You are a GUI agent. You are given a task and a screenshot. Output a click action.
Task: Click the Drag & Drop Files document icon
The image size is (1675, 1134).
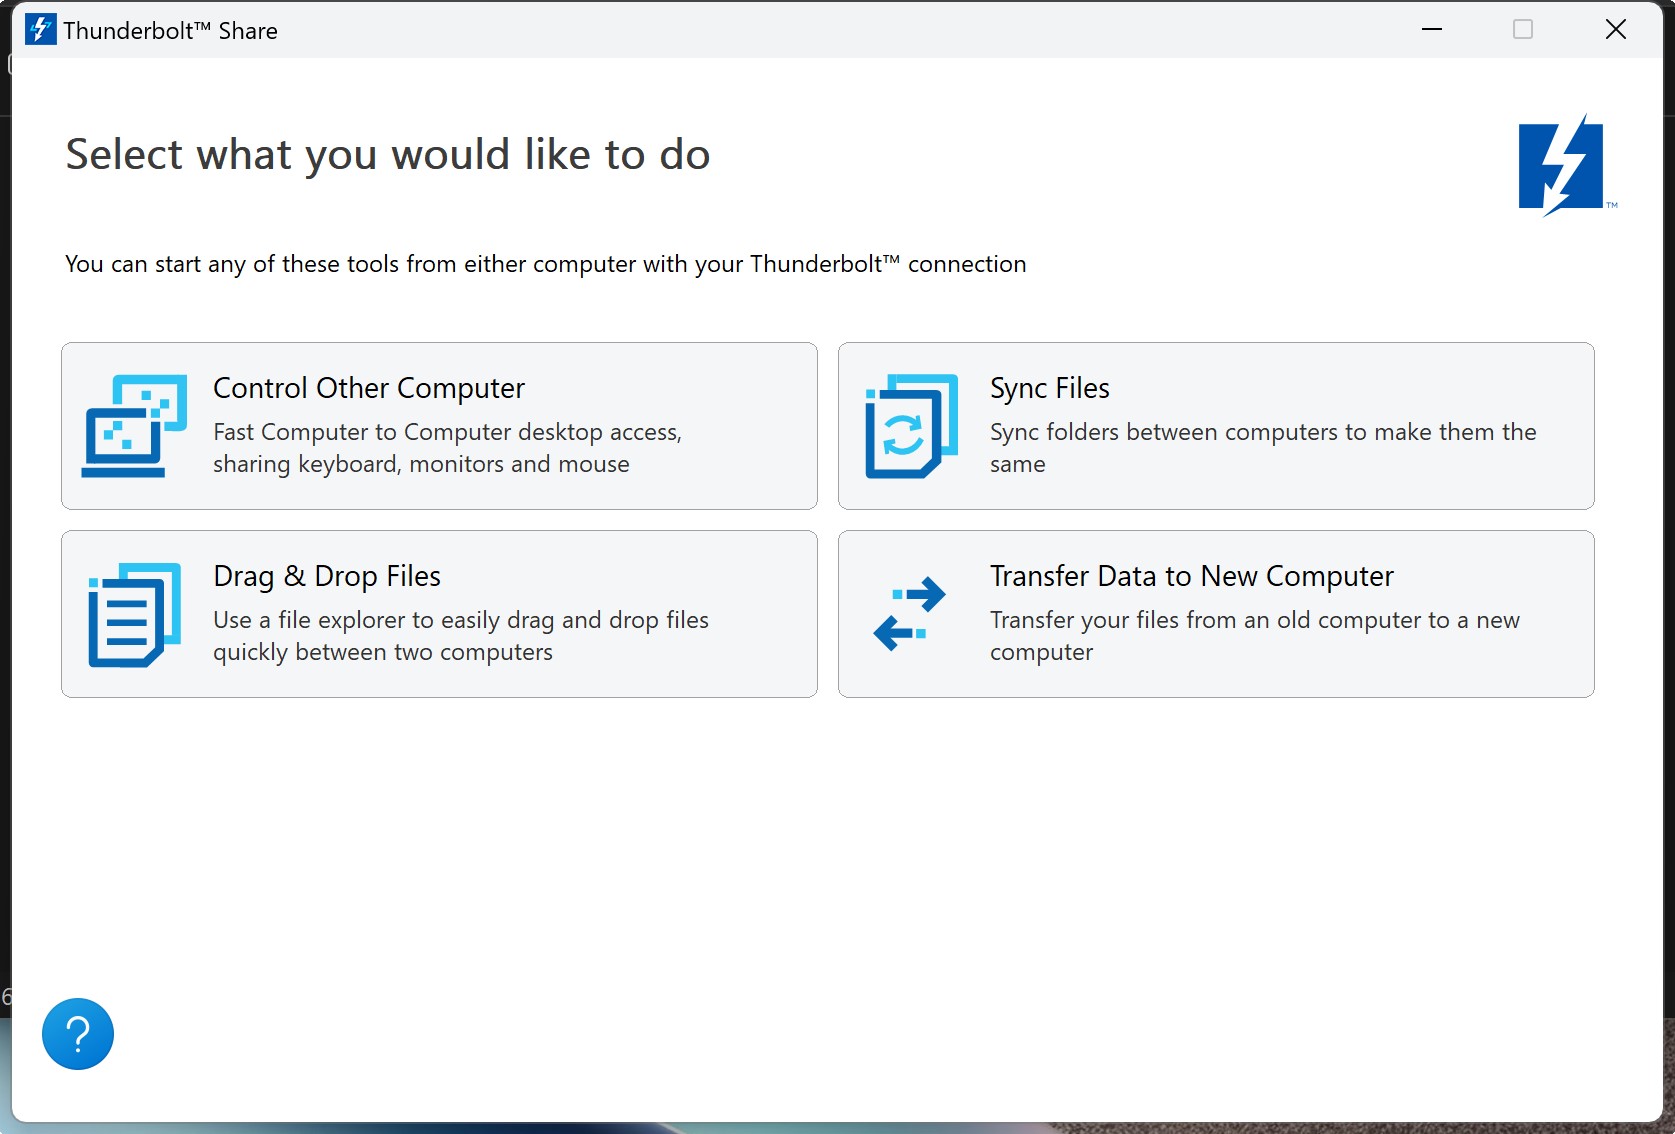pos(134,614)
